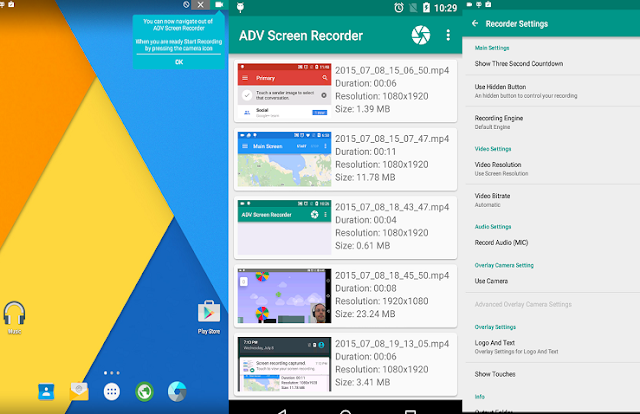Close the recording overlay with X icon
The height and width of the screenshot is (414, 640).
pos(200,4)
